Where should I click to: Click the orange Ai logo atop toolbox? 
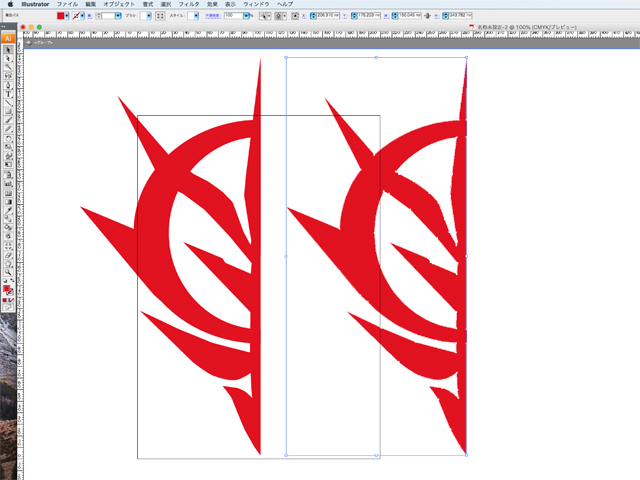coord(8,38)
